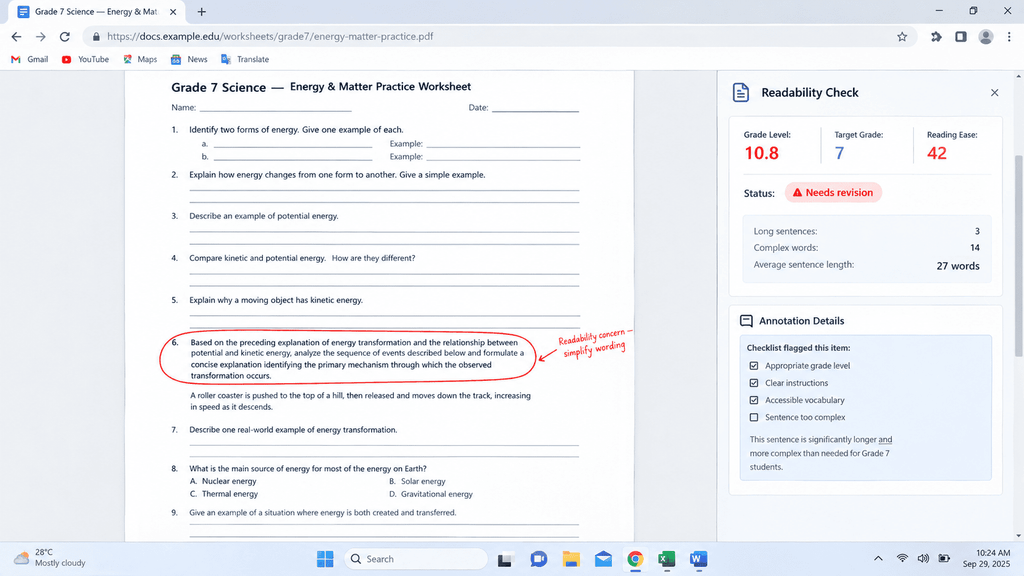The image size is (1024, 576).
Task: Click the Annotation Details comment icon
Action: (x=746, y=321)
